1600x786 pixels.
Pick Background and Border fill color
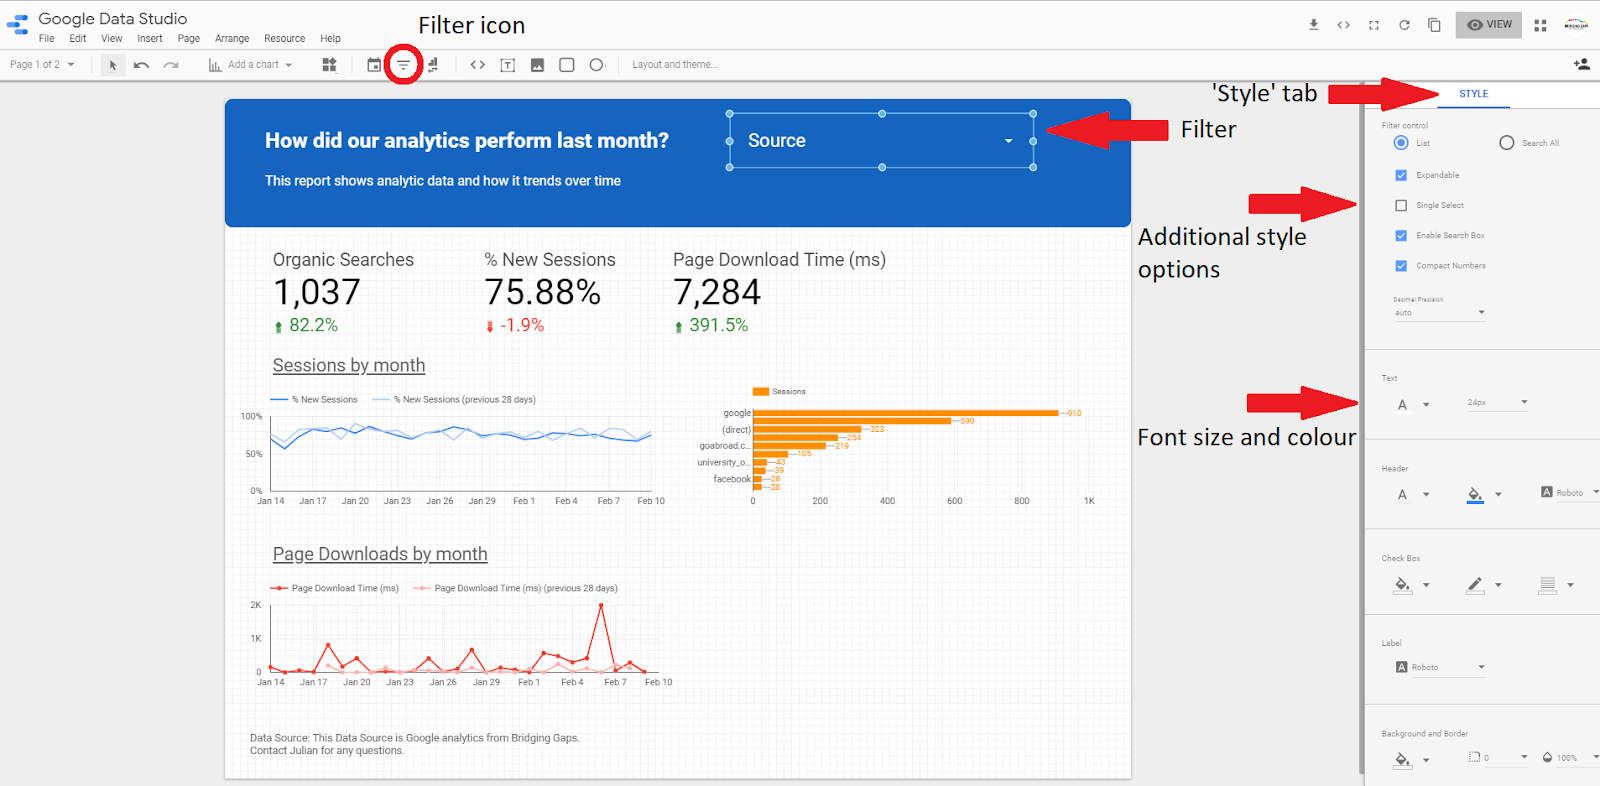(x=1412, y=759)
